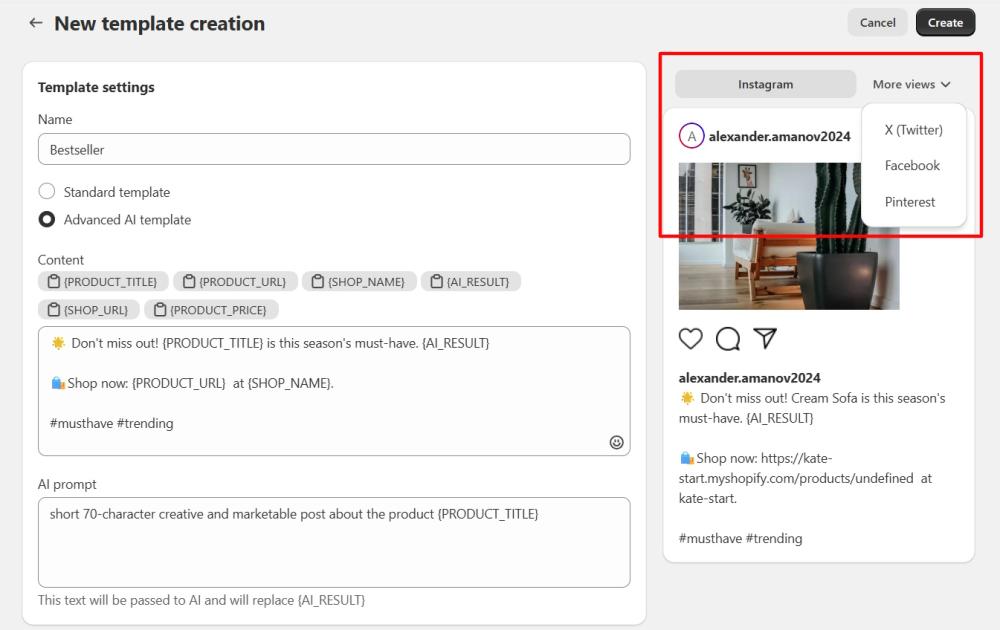Click the heart like icon in preview

[x=691, y=339]
